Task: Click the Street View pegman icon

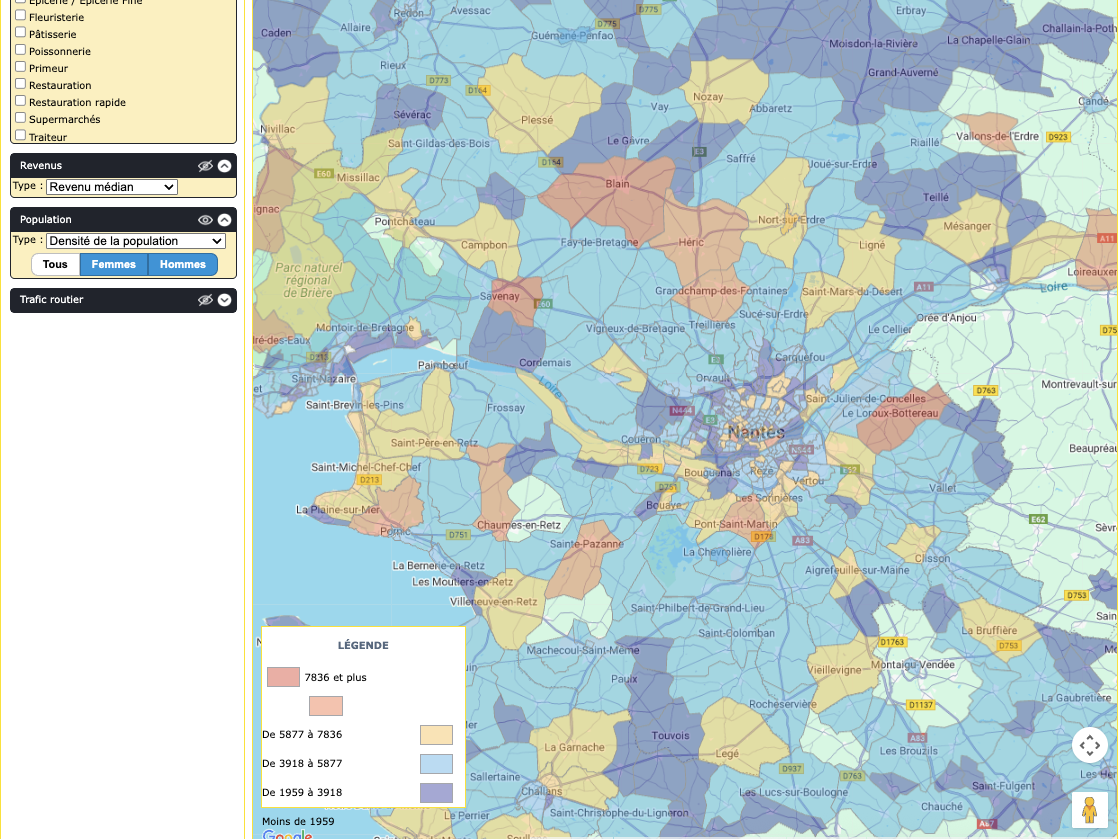Action: (x=1089, y=810)
